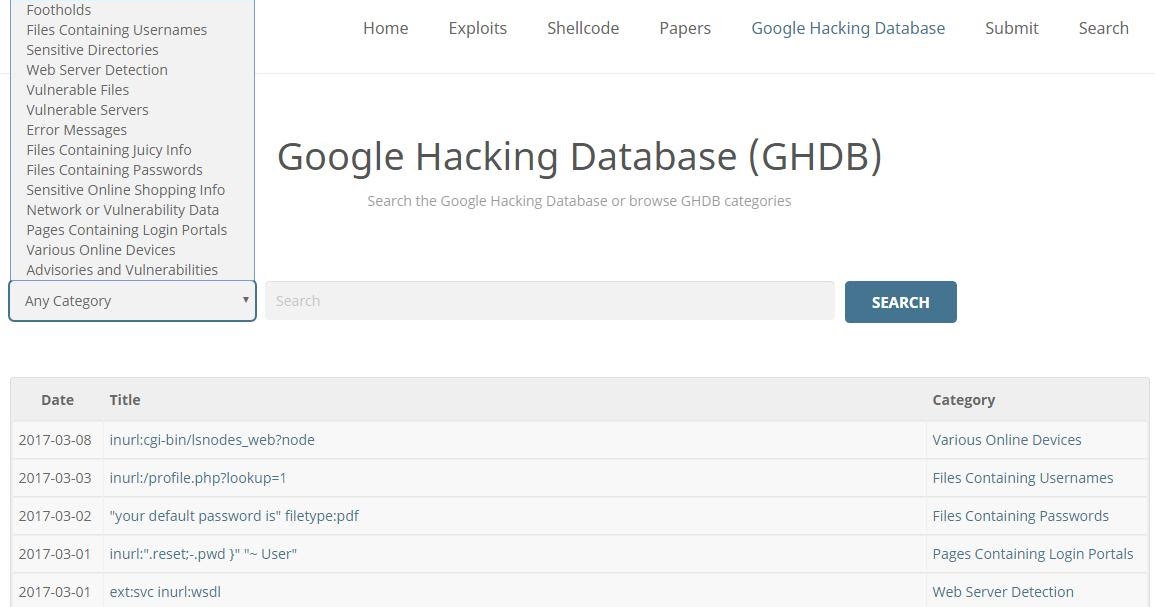The width and height of the screenshot is (1155, 607).
Task: Select Advisories and Vulnerabilities category
Action: (122, 269)
